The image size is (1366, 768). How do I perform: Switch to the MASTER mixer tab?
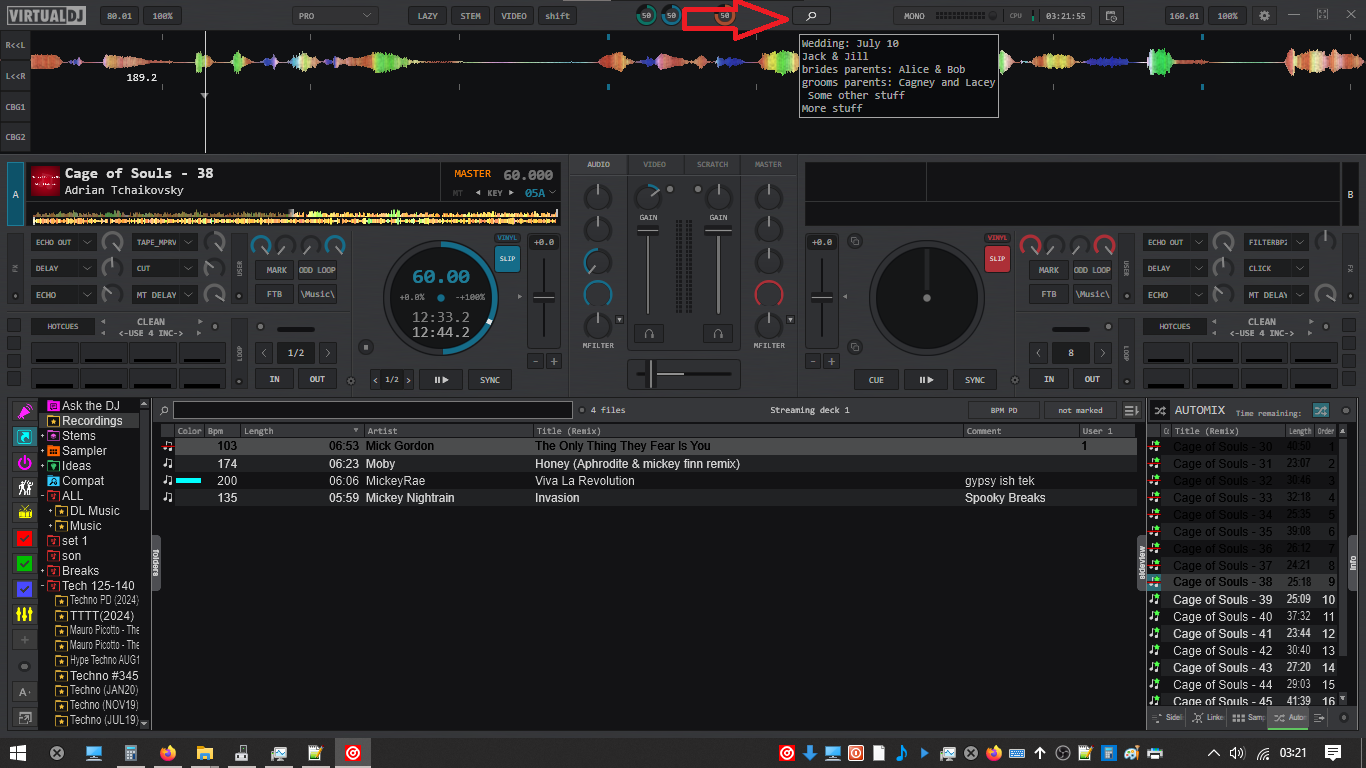768,164
